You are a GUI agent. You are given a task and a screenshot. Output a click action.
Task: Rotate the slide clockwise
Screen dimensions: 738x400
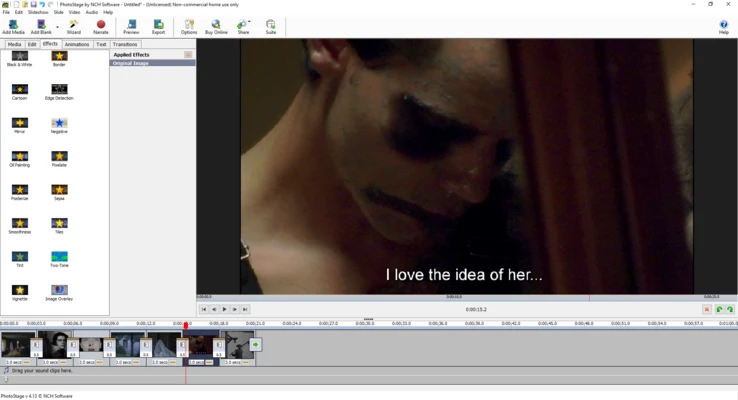[730, 309]
